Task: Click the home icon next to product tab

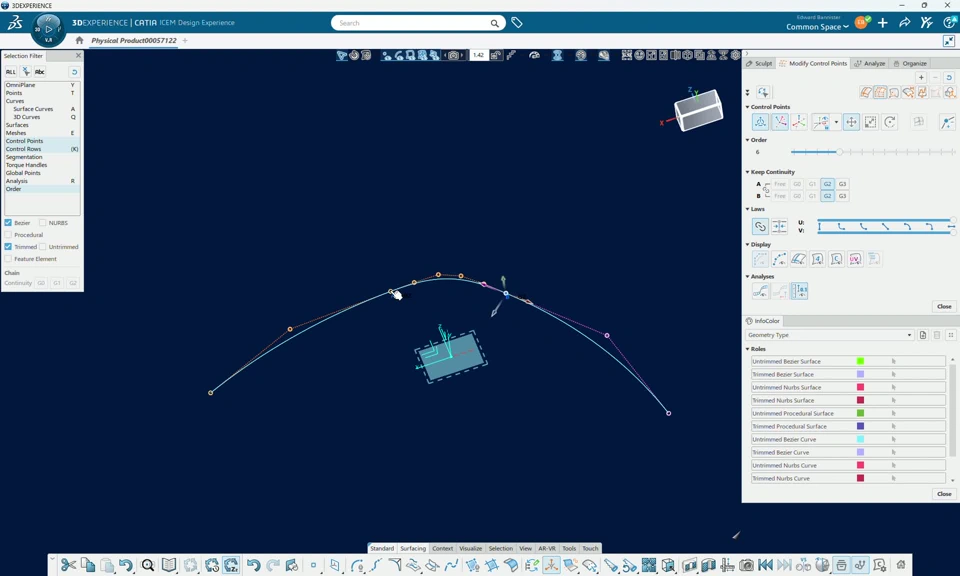Action: pyautogui.click(x=79, y=40)
